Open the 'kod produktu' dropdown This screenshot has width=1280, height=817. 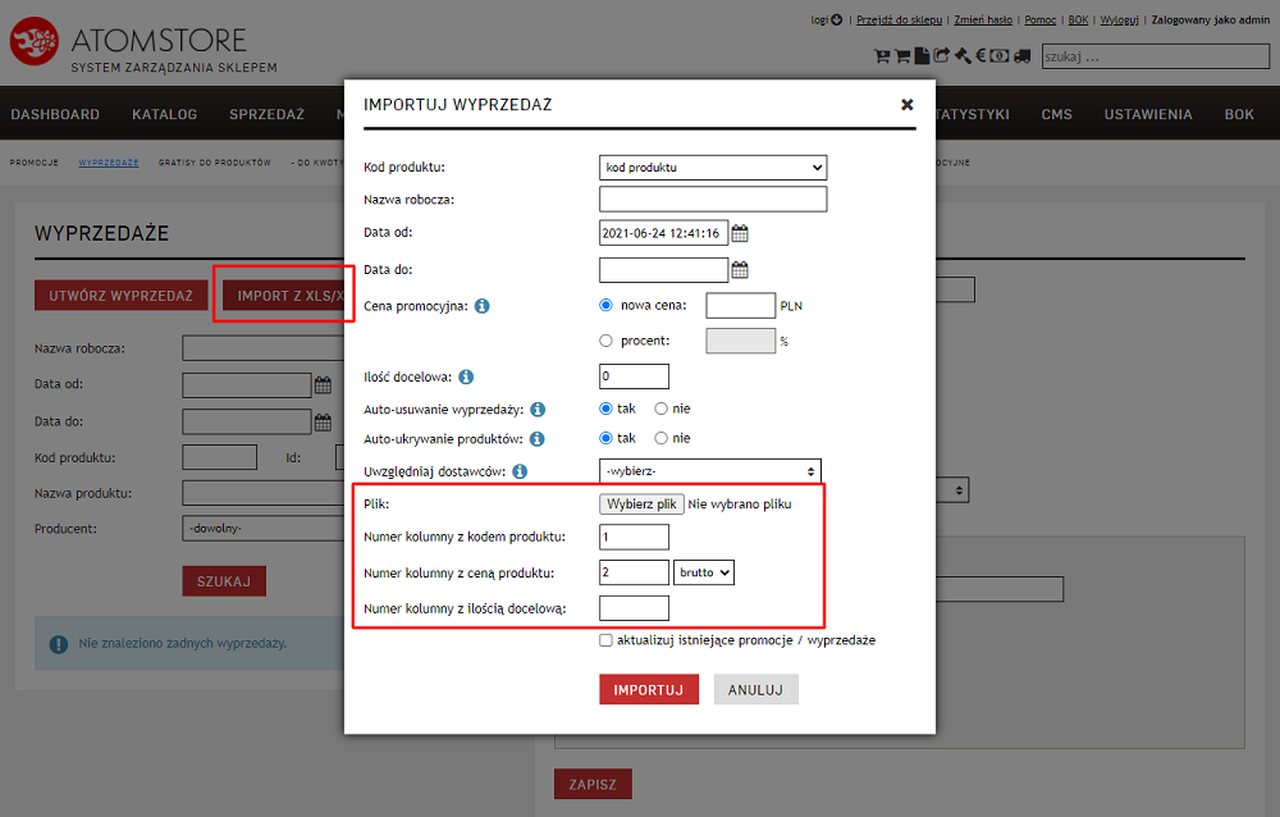pyautogui.click(x=712, y=168)
